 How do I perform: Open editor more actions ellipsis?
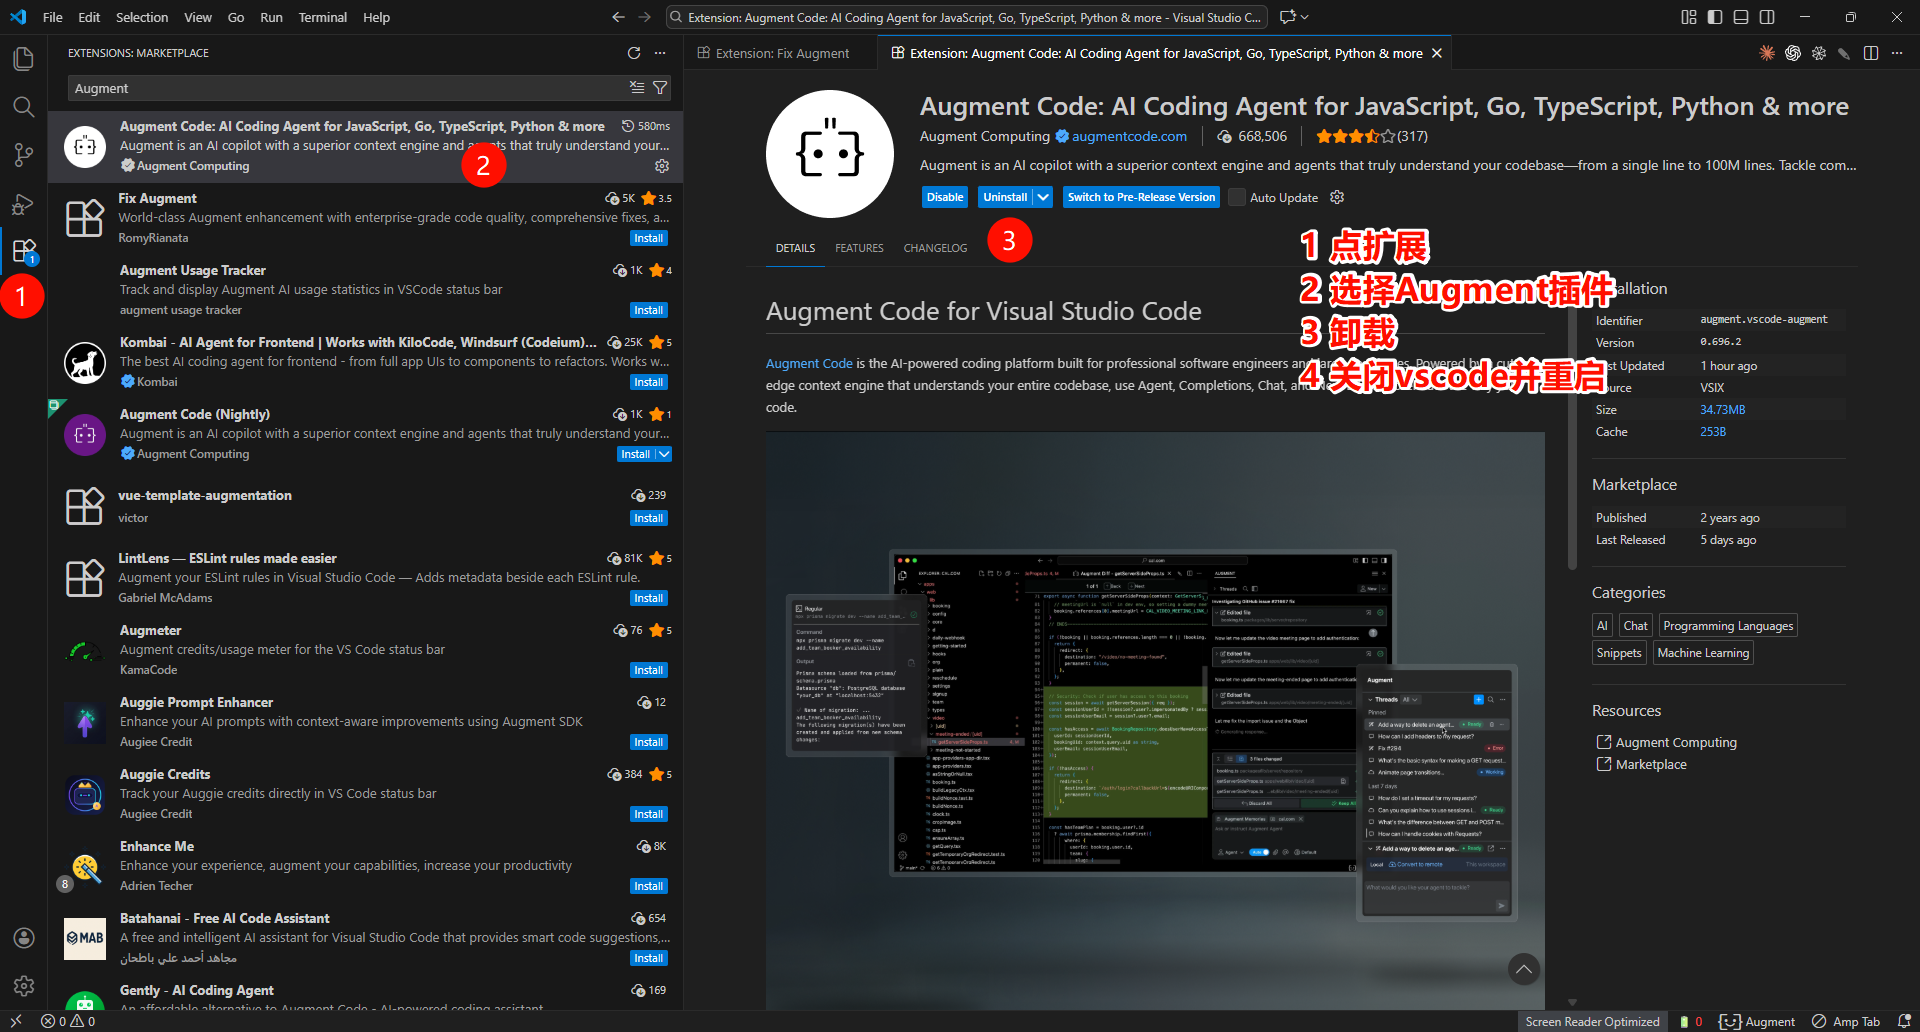tap(1897, 53)
